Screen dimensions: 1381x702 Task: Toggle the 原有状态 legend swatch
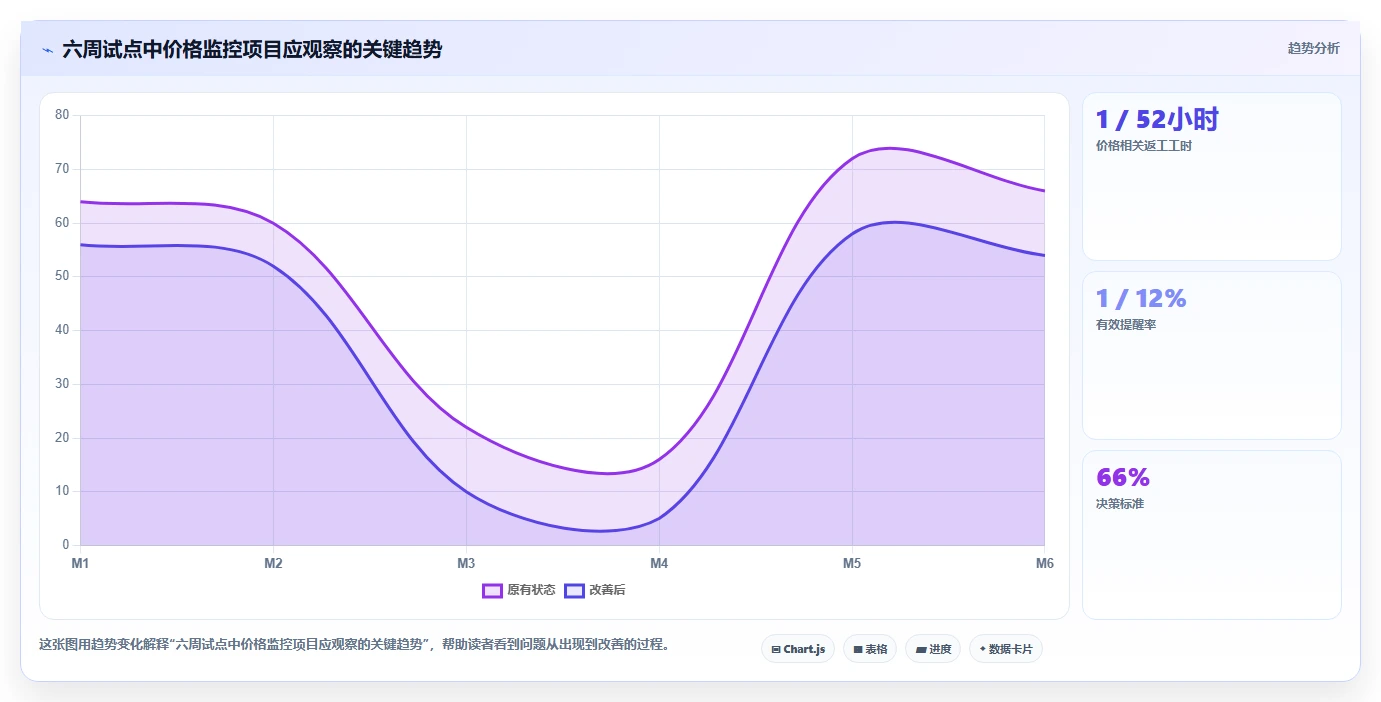point(492,590)
